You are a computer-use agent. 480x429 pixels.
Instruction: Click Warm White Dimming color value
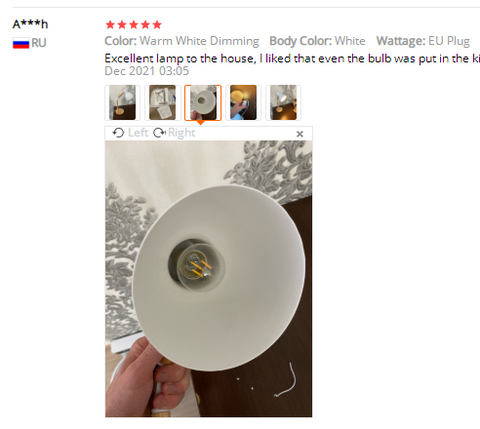tap(199, 41)
